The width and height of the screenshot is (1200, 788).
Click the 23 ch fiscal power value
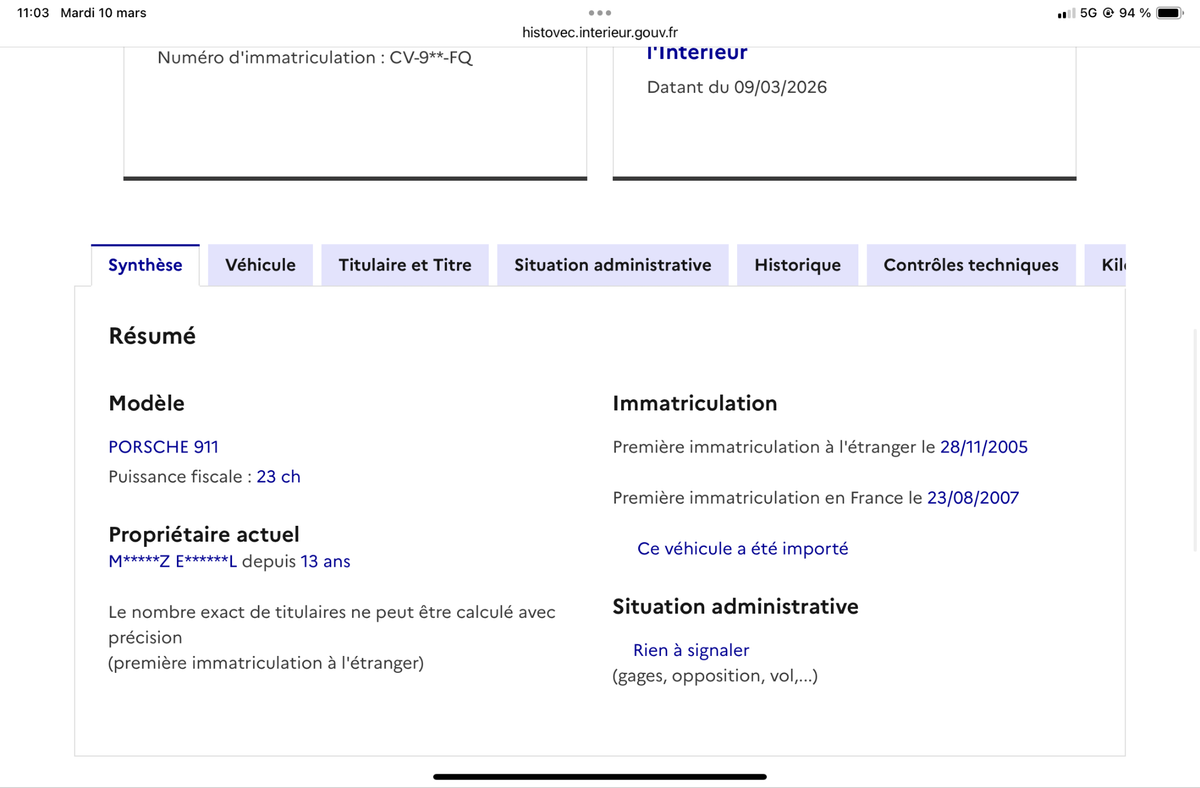(x=278, y=477)
